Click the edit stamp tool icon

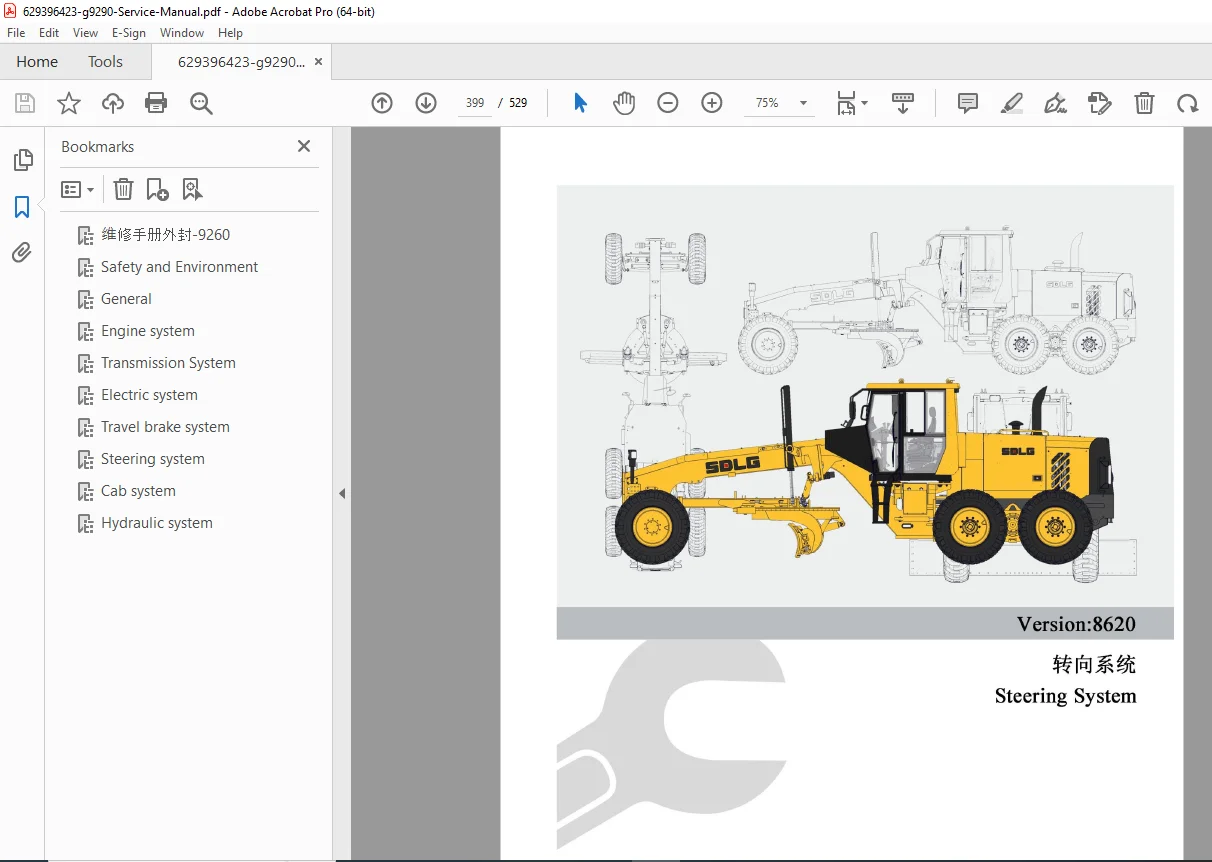(x=1099, y=103)
